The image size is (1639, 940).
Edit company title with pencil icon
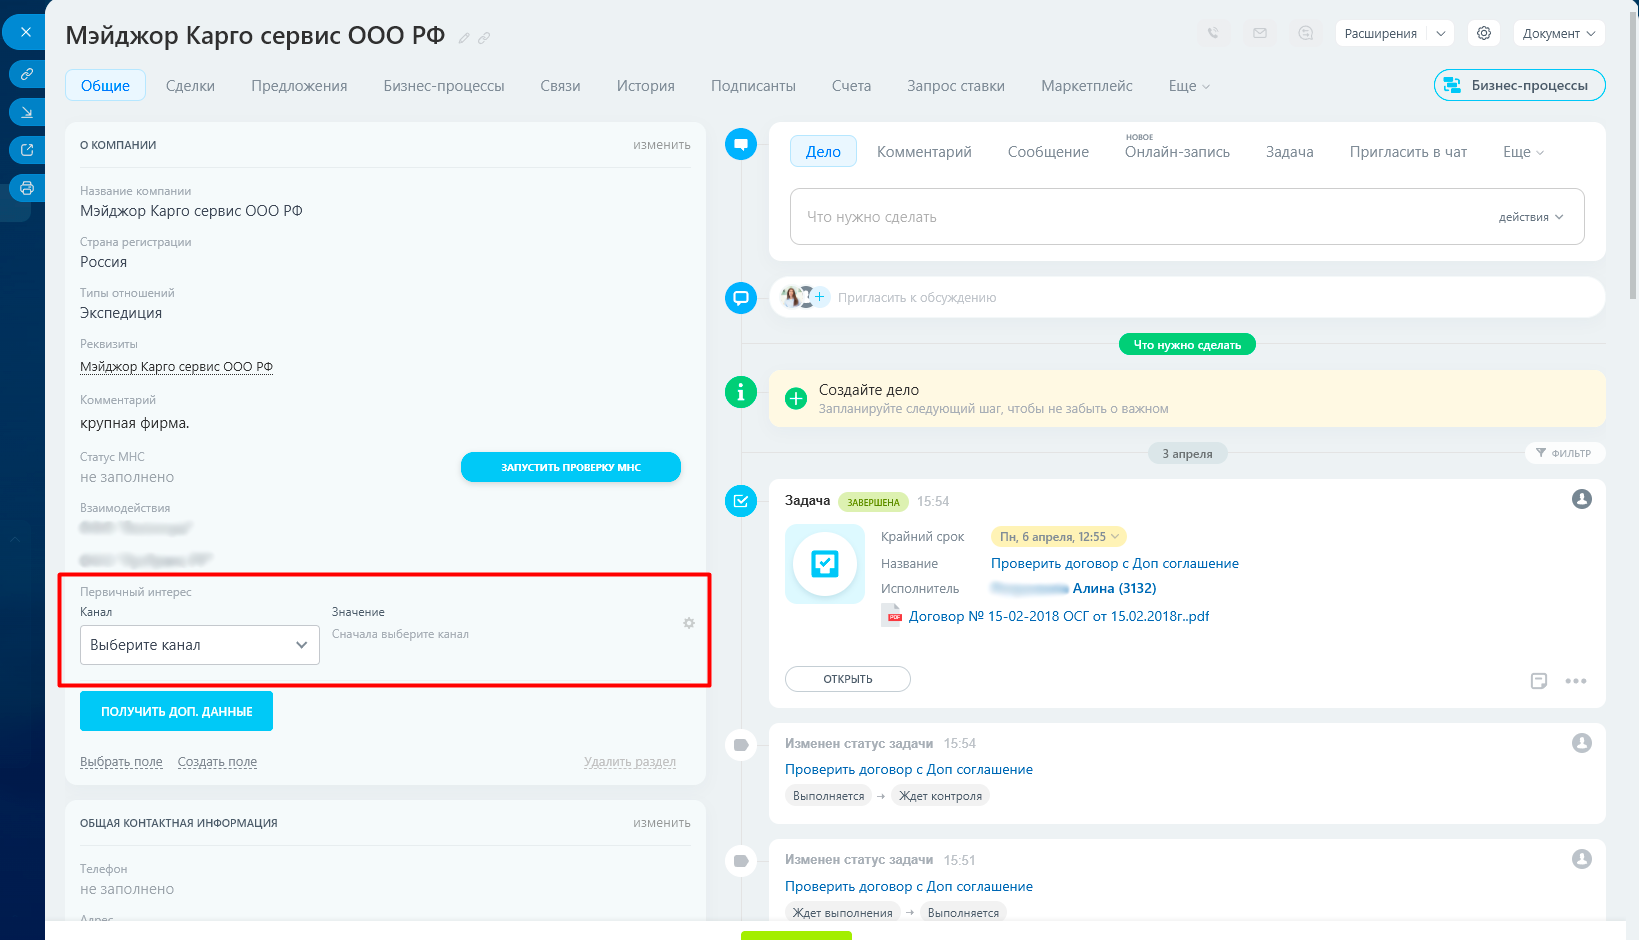click(464, 38)
